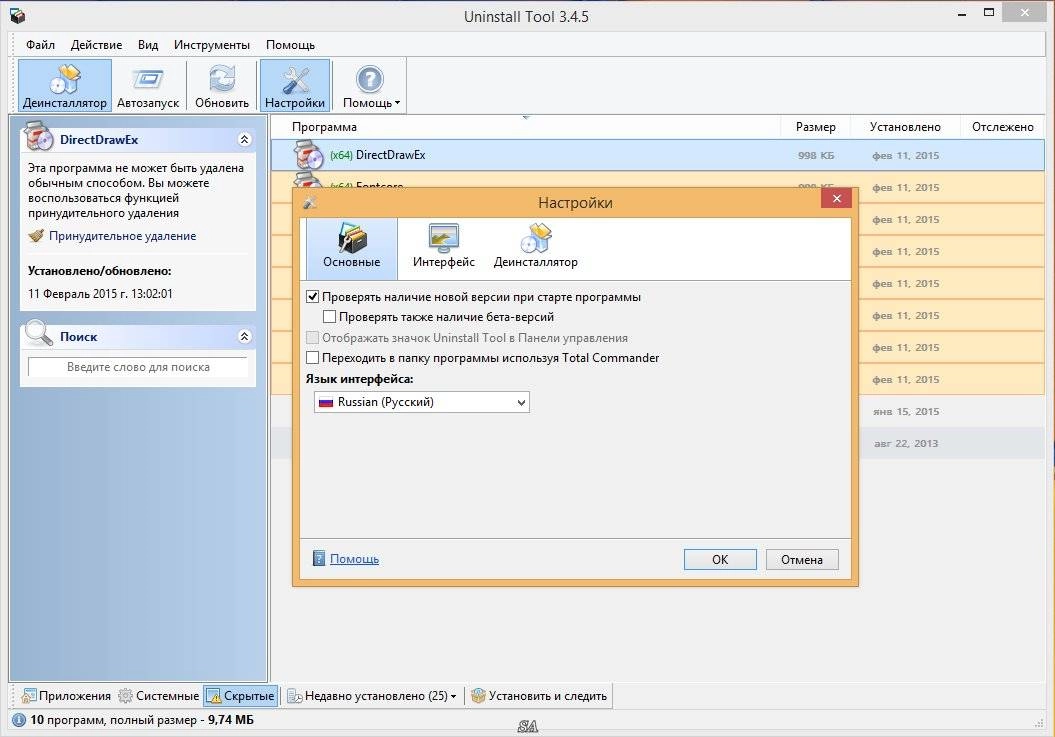Open Недавно установлено (25) dropdown
The width and height of the screenshot is (1055, 737).
372,696
